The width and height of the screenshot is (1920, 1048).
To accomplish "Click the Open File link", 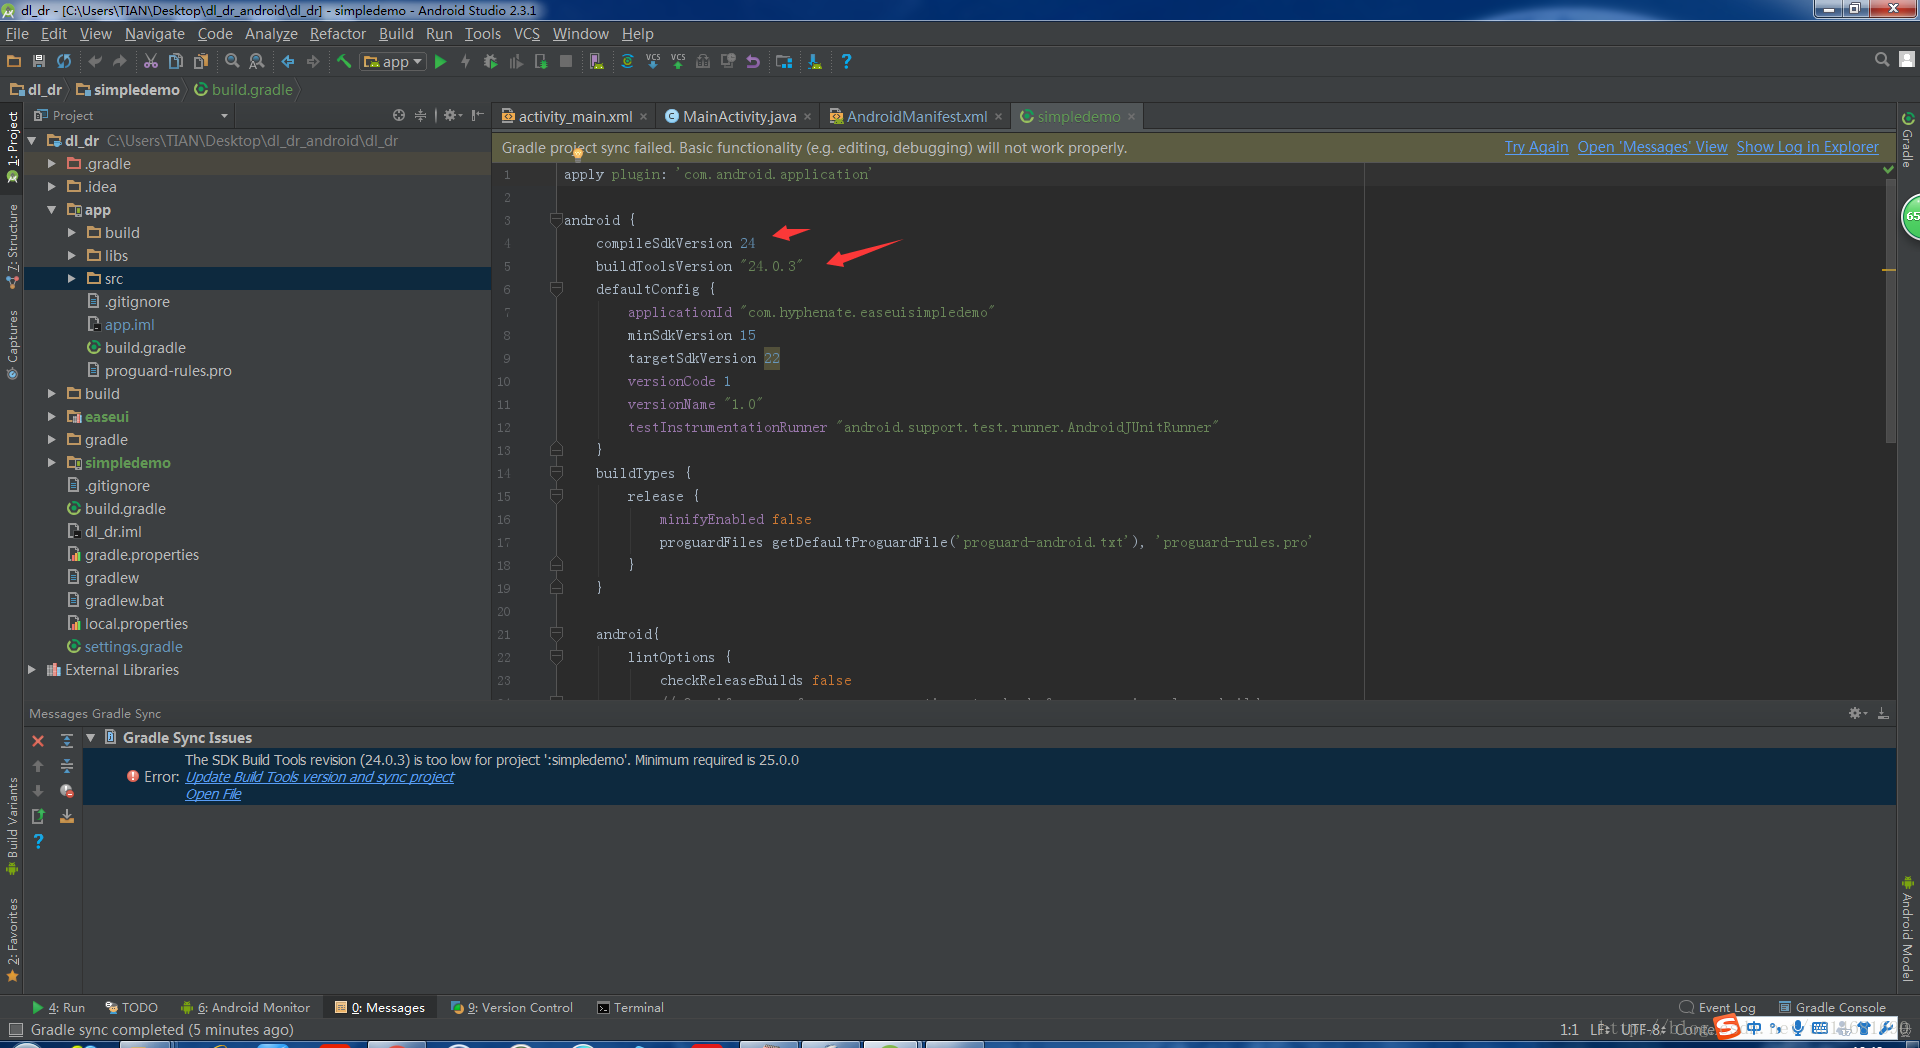I will (213, 794).
